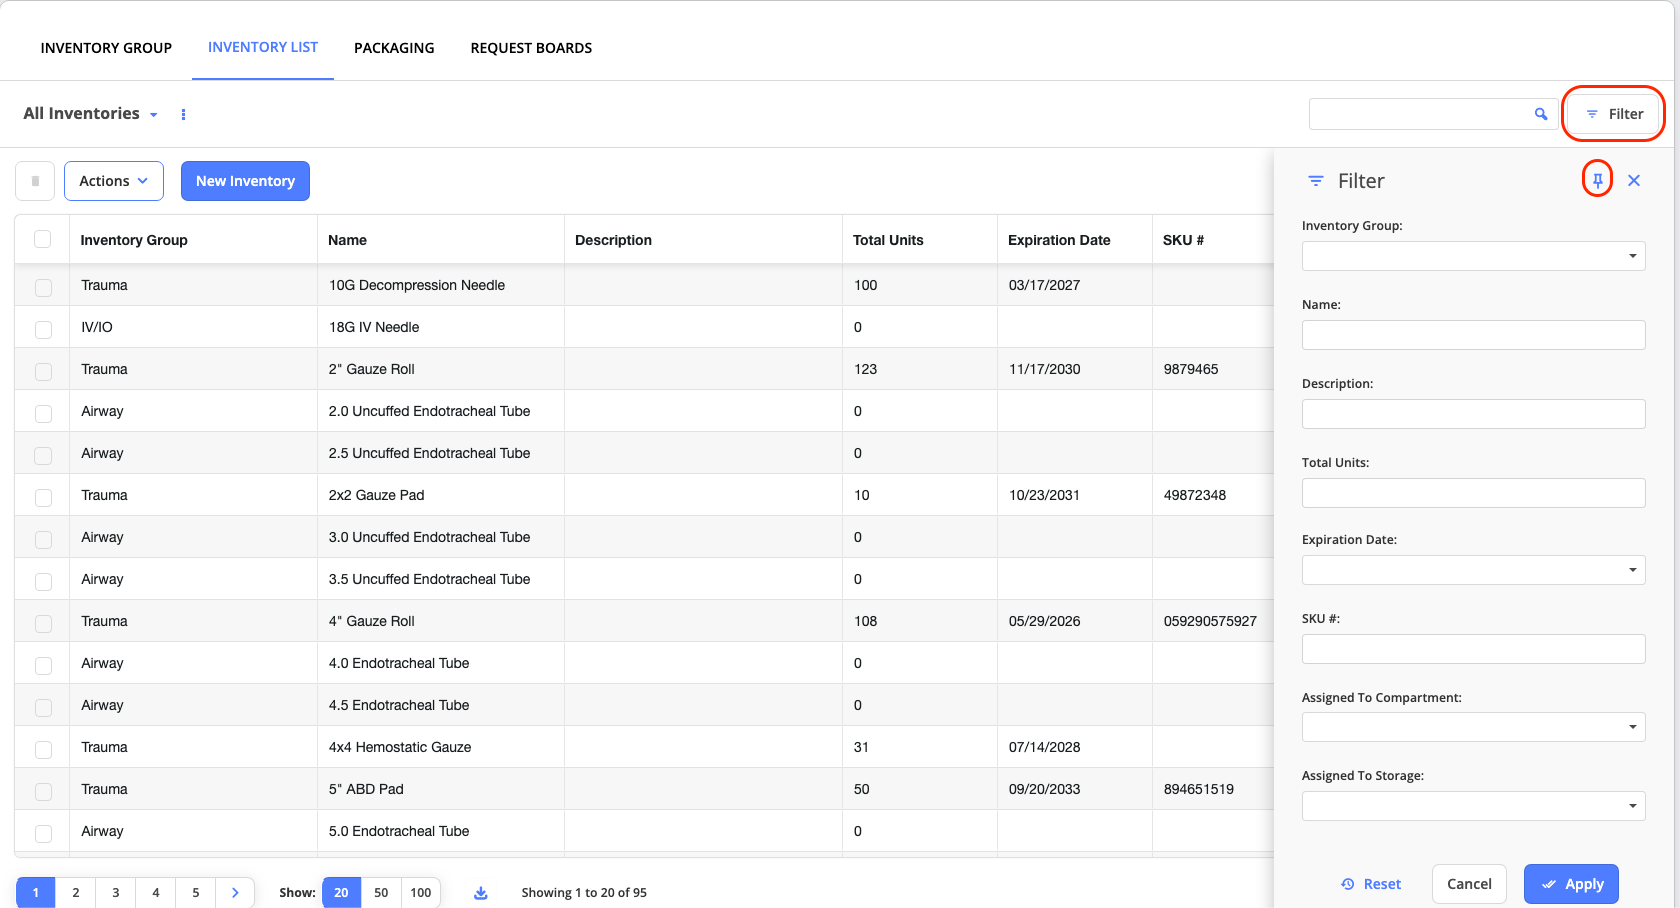Viewport: 1680px width, 908px height.
Task: Focus the Name filter field
Action: point(1473,335)
